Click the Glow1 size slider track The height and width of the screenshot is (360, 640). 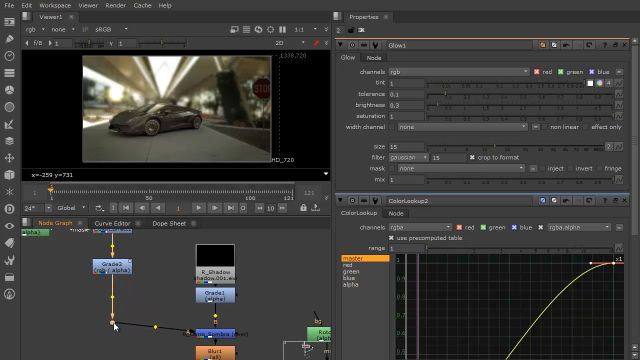(515, 146)
